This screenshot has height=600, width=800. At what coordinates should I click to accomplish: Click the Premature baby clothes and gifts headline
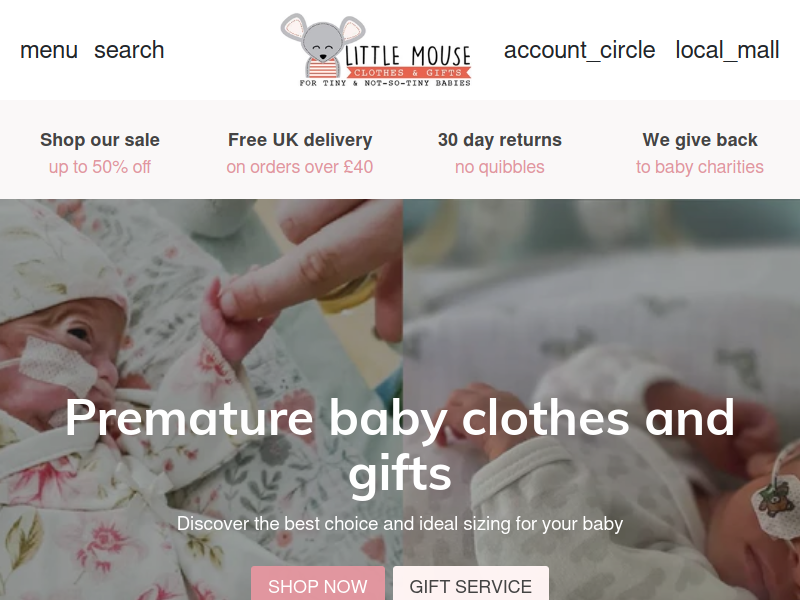coord(400,445)
